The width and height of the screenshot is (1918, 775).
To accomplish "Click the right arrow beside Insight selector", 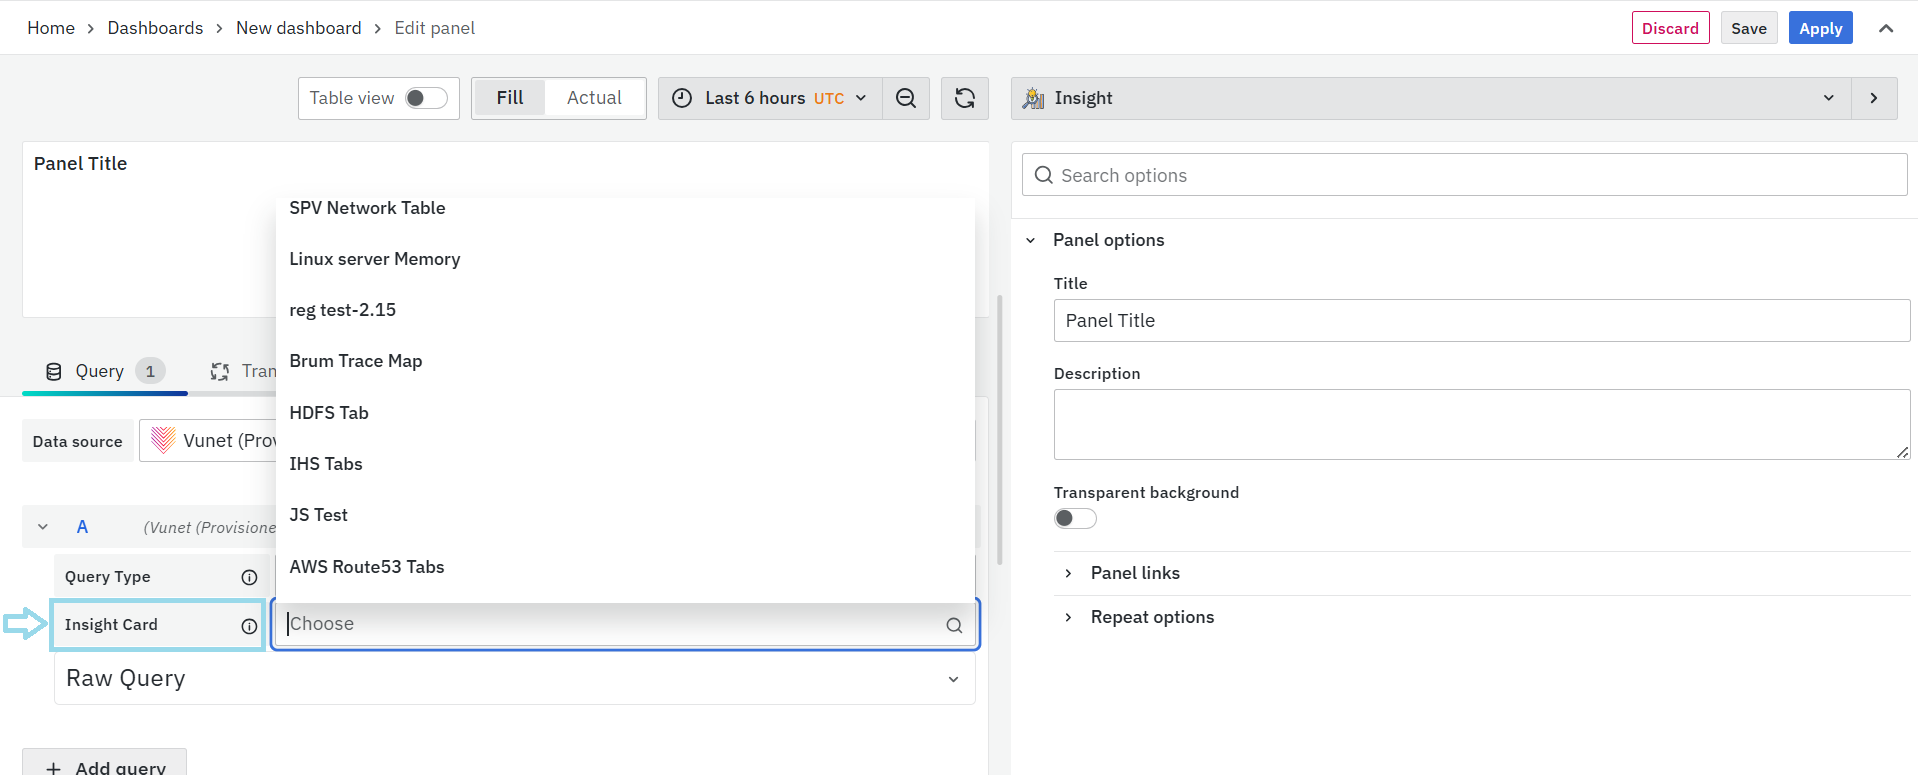I will [x=1873, y=98].
